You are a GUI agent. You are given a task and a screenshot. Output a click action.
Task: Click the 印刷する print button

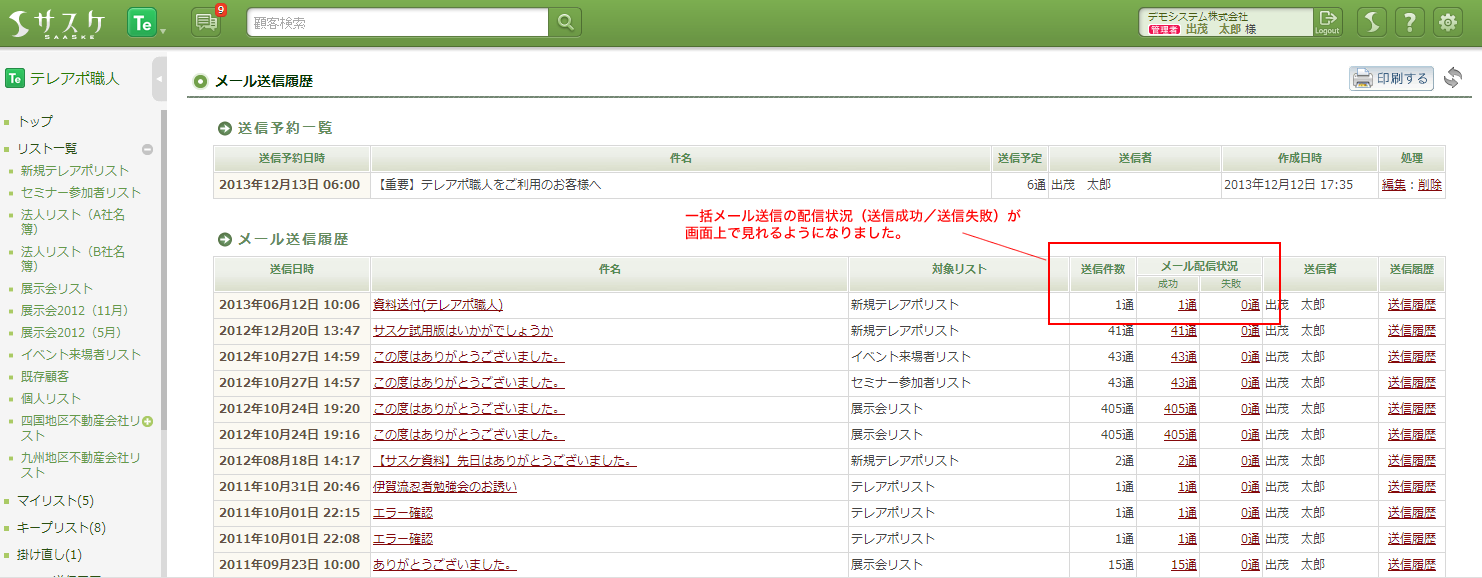click(x=1391, y=78)
